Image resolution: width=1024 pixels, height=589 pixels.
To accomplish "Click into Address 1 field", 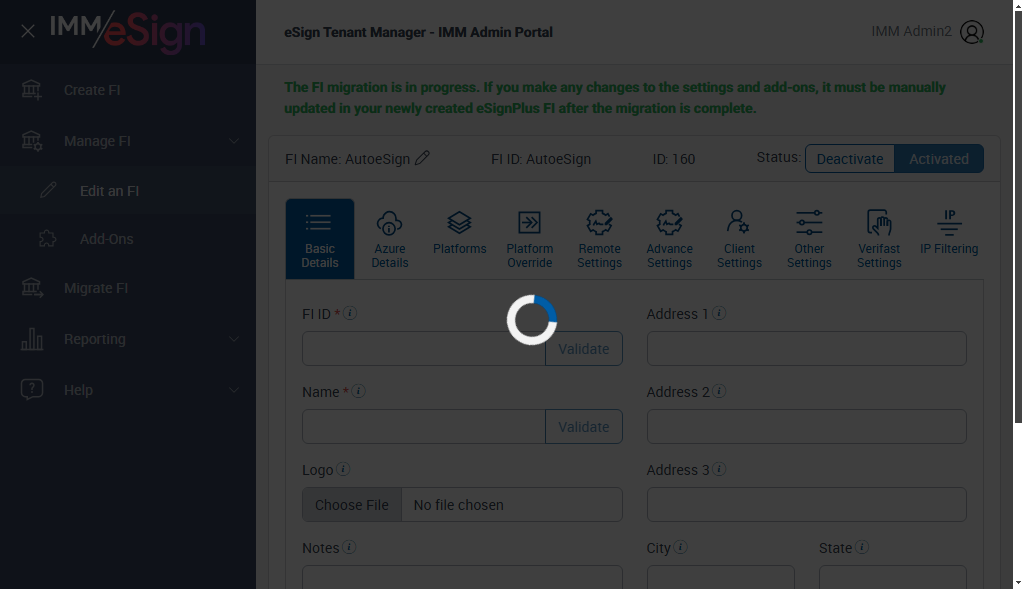I will (x=807, y=349).
